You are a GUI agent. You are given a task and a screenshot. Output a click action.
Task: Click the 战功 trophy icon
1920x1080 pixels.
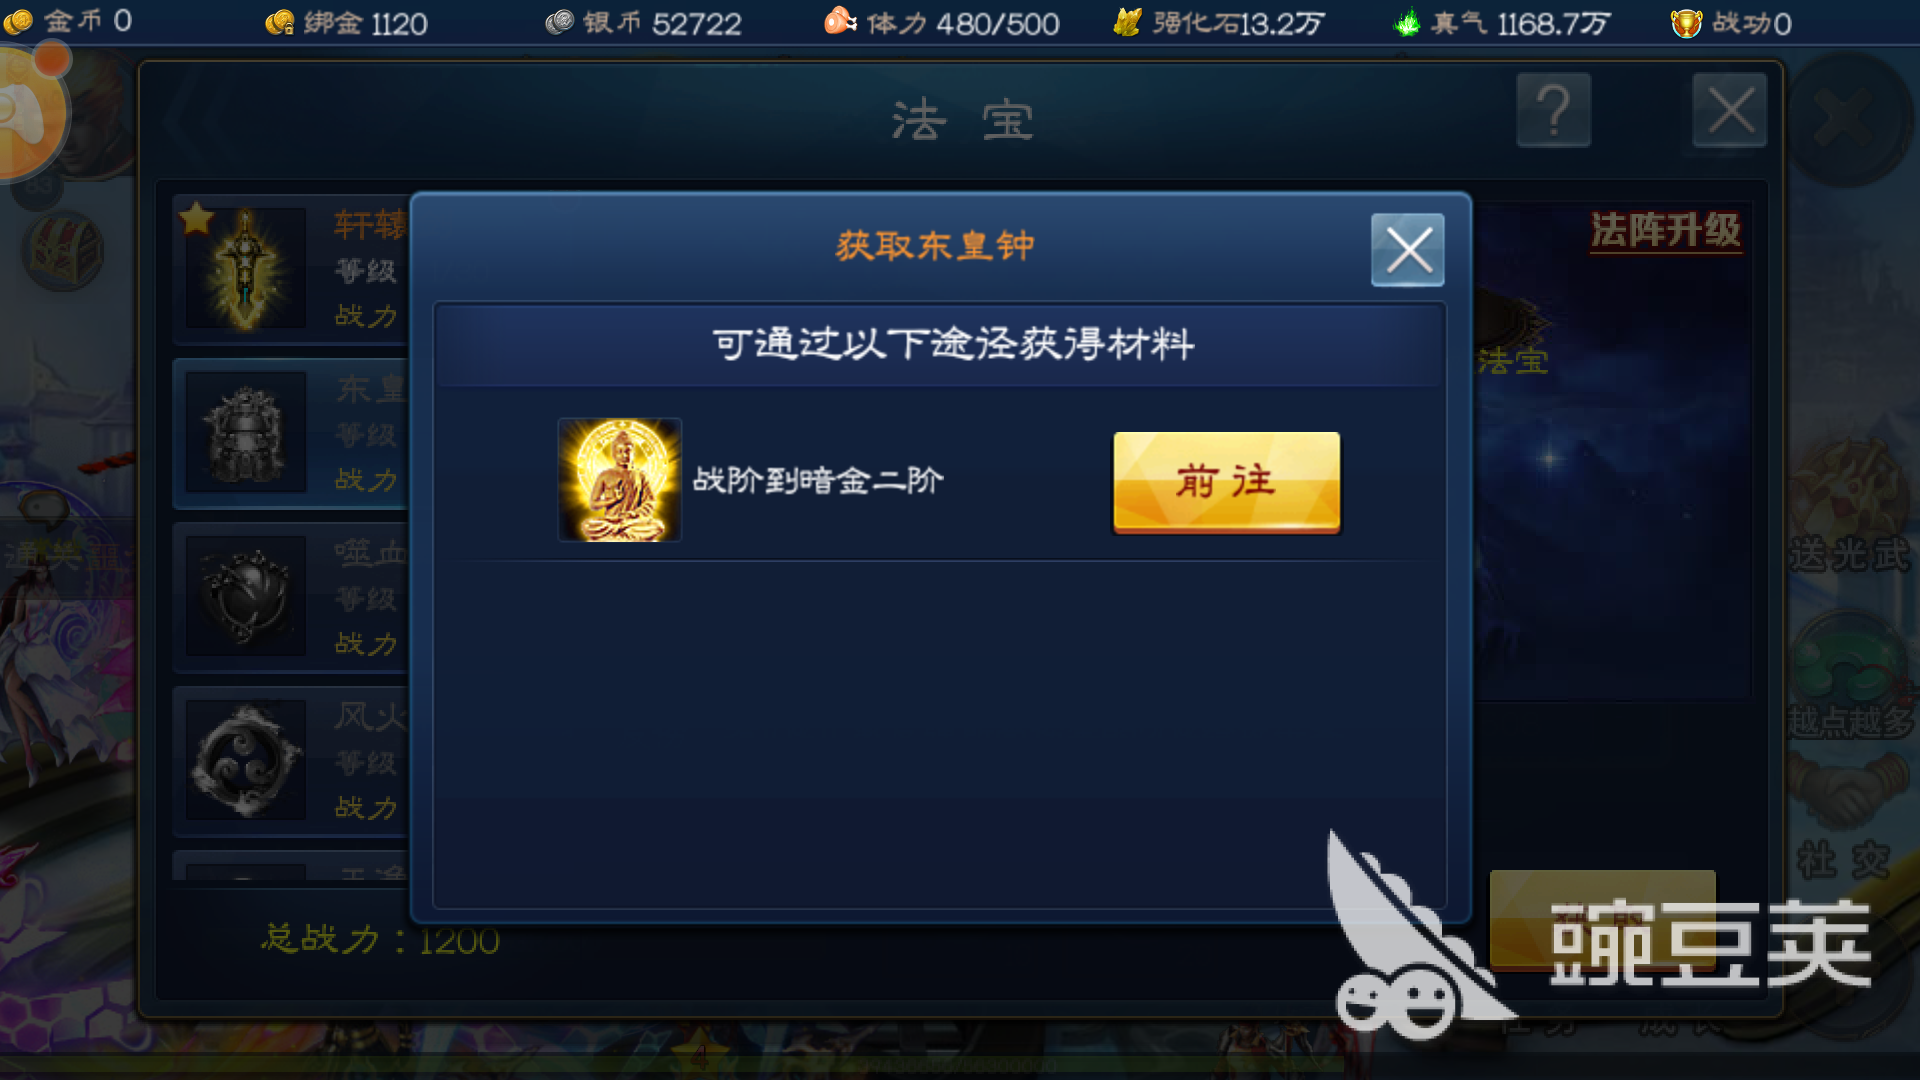click(x=1686, y=22)
